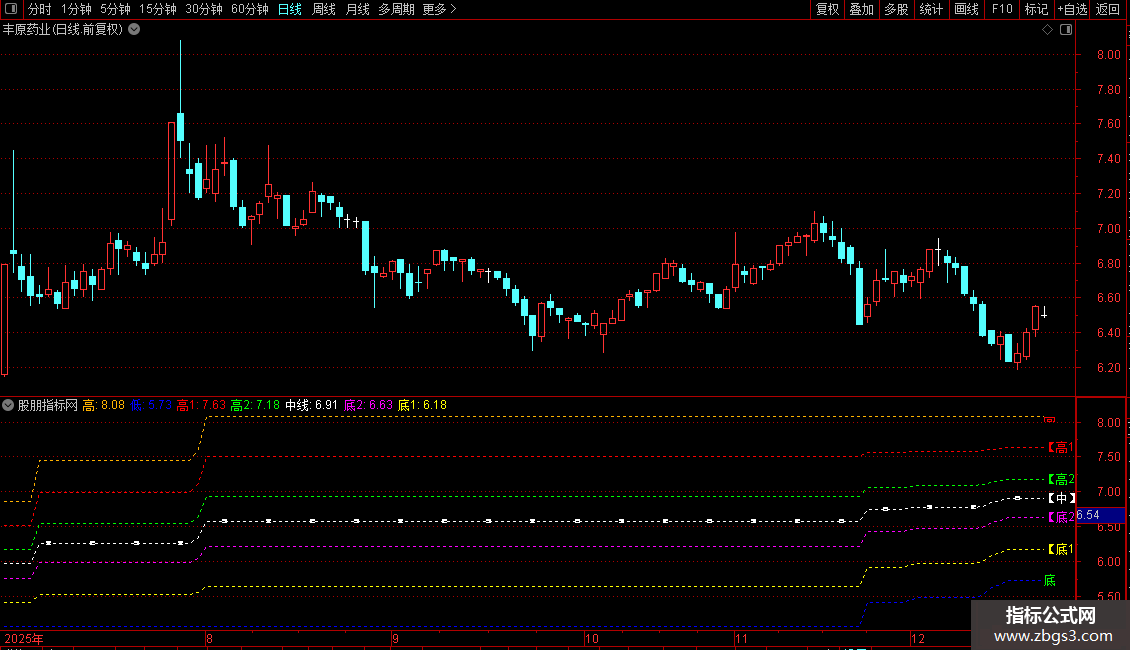Add stock via +自选 button
This screenshot has width=1130, height=650.
(x=1072, y=9)
